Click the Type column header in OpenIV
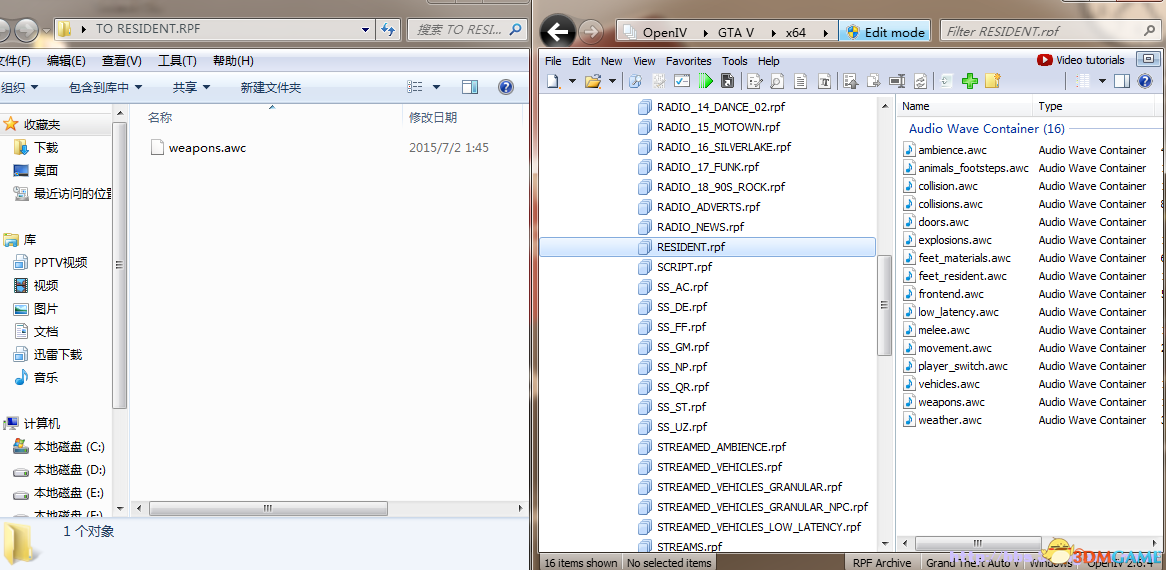The height and width of the screenshot is (570, 1166). click(x=1093, y=106)
